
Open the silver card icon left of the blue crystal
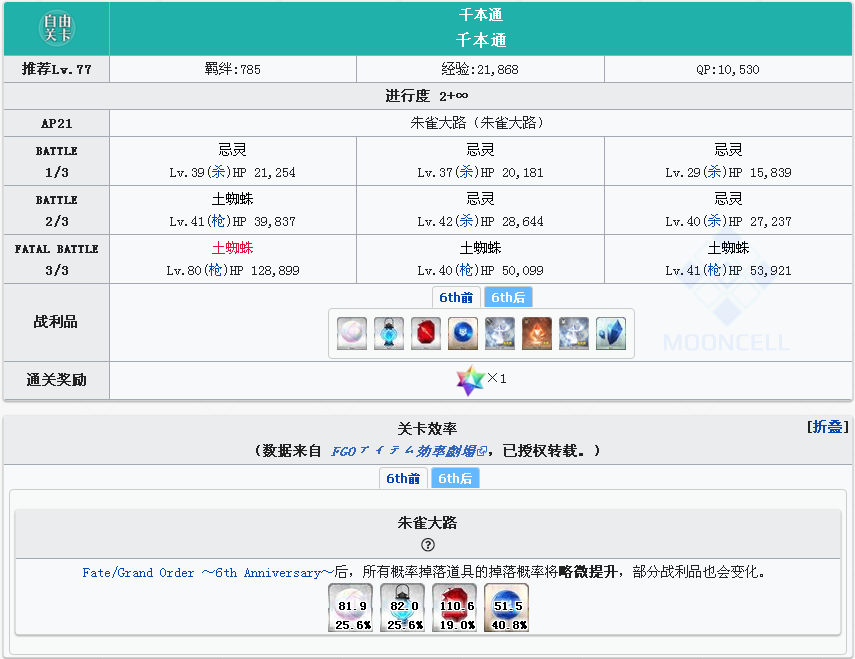pos(574,333)
